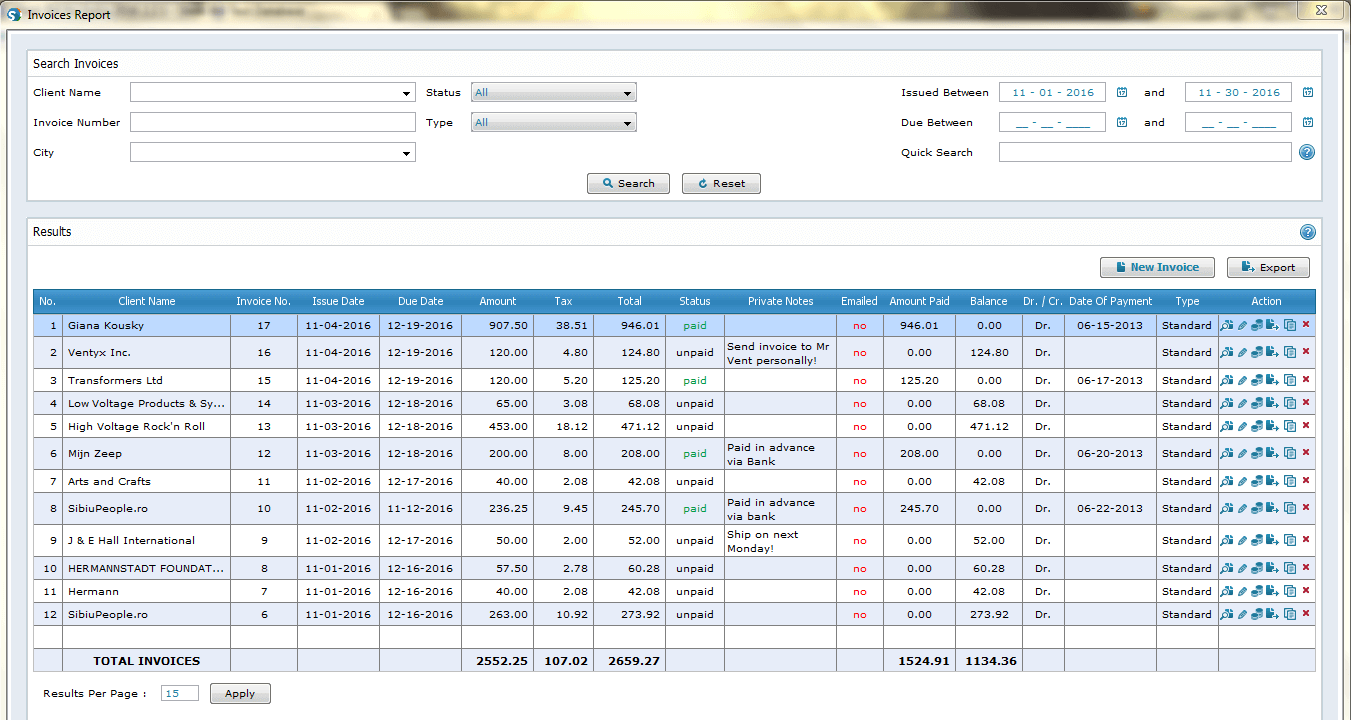Click the Quick Search help icon
Image resolution: width=1351 pixels, height=720 pixels.
(x=1308, y=152)
